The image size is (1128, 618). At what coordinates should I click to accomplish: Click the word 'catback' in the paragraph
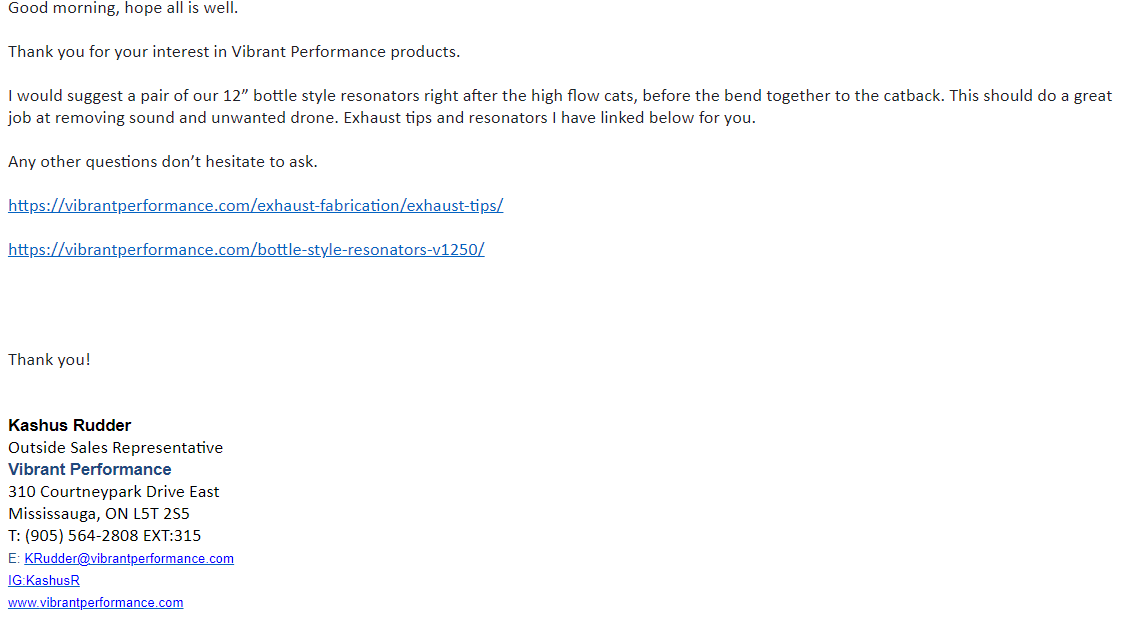[911, 96]
